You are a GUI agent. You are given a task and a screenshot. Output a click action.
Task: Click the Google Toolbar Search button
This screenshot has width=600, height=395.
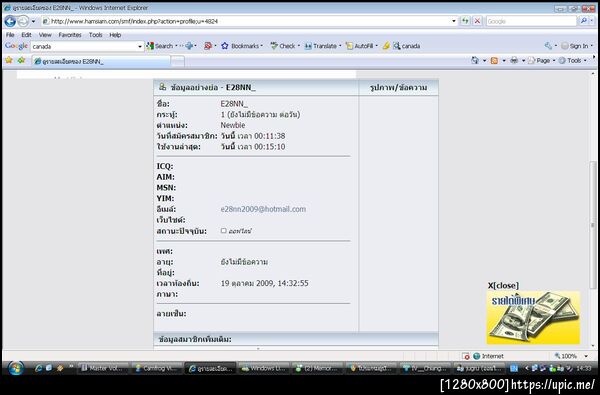160,46
